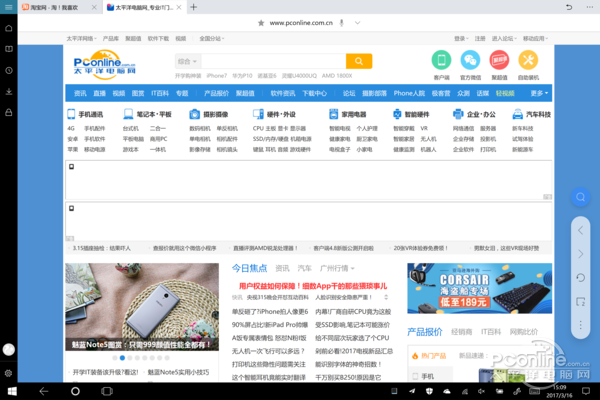
Task: Click the undo arrow at top right
Action: (569, 7)
